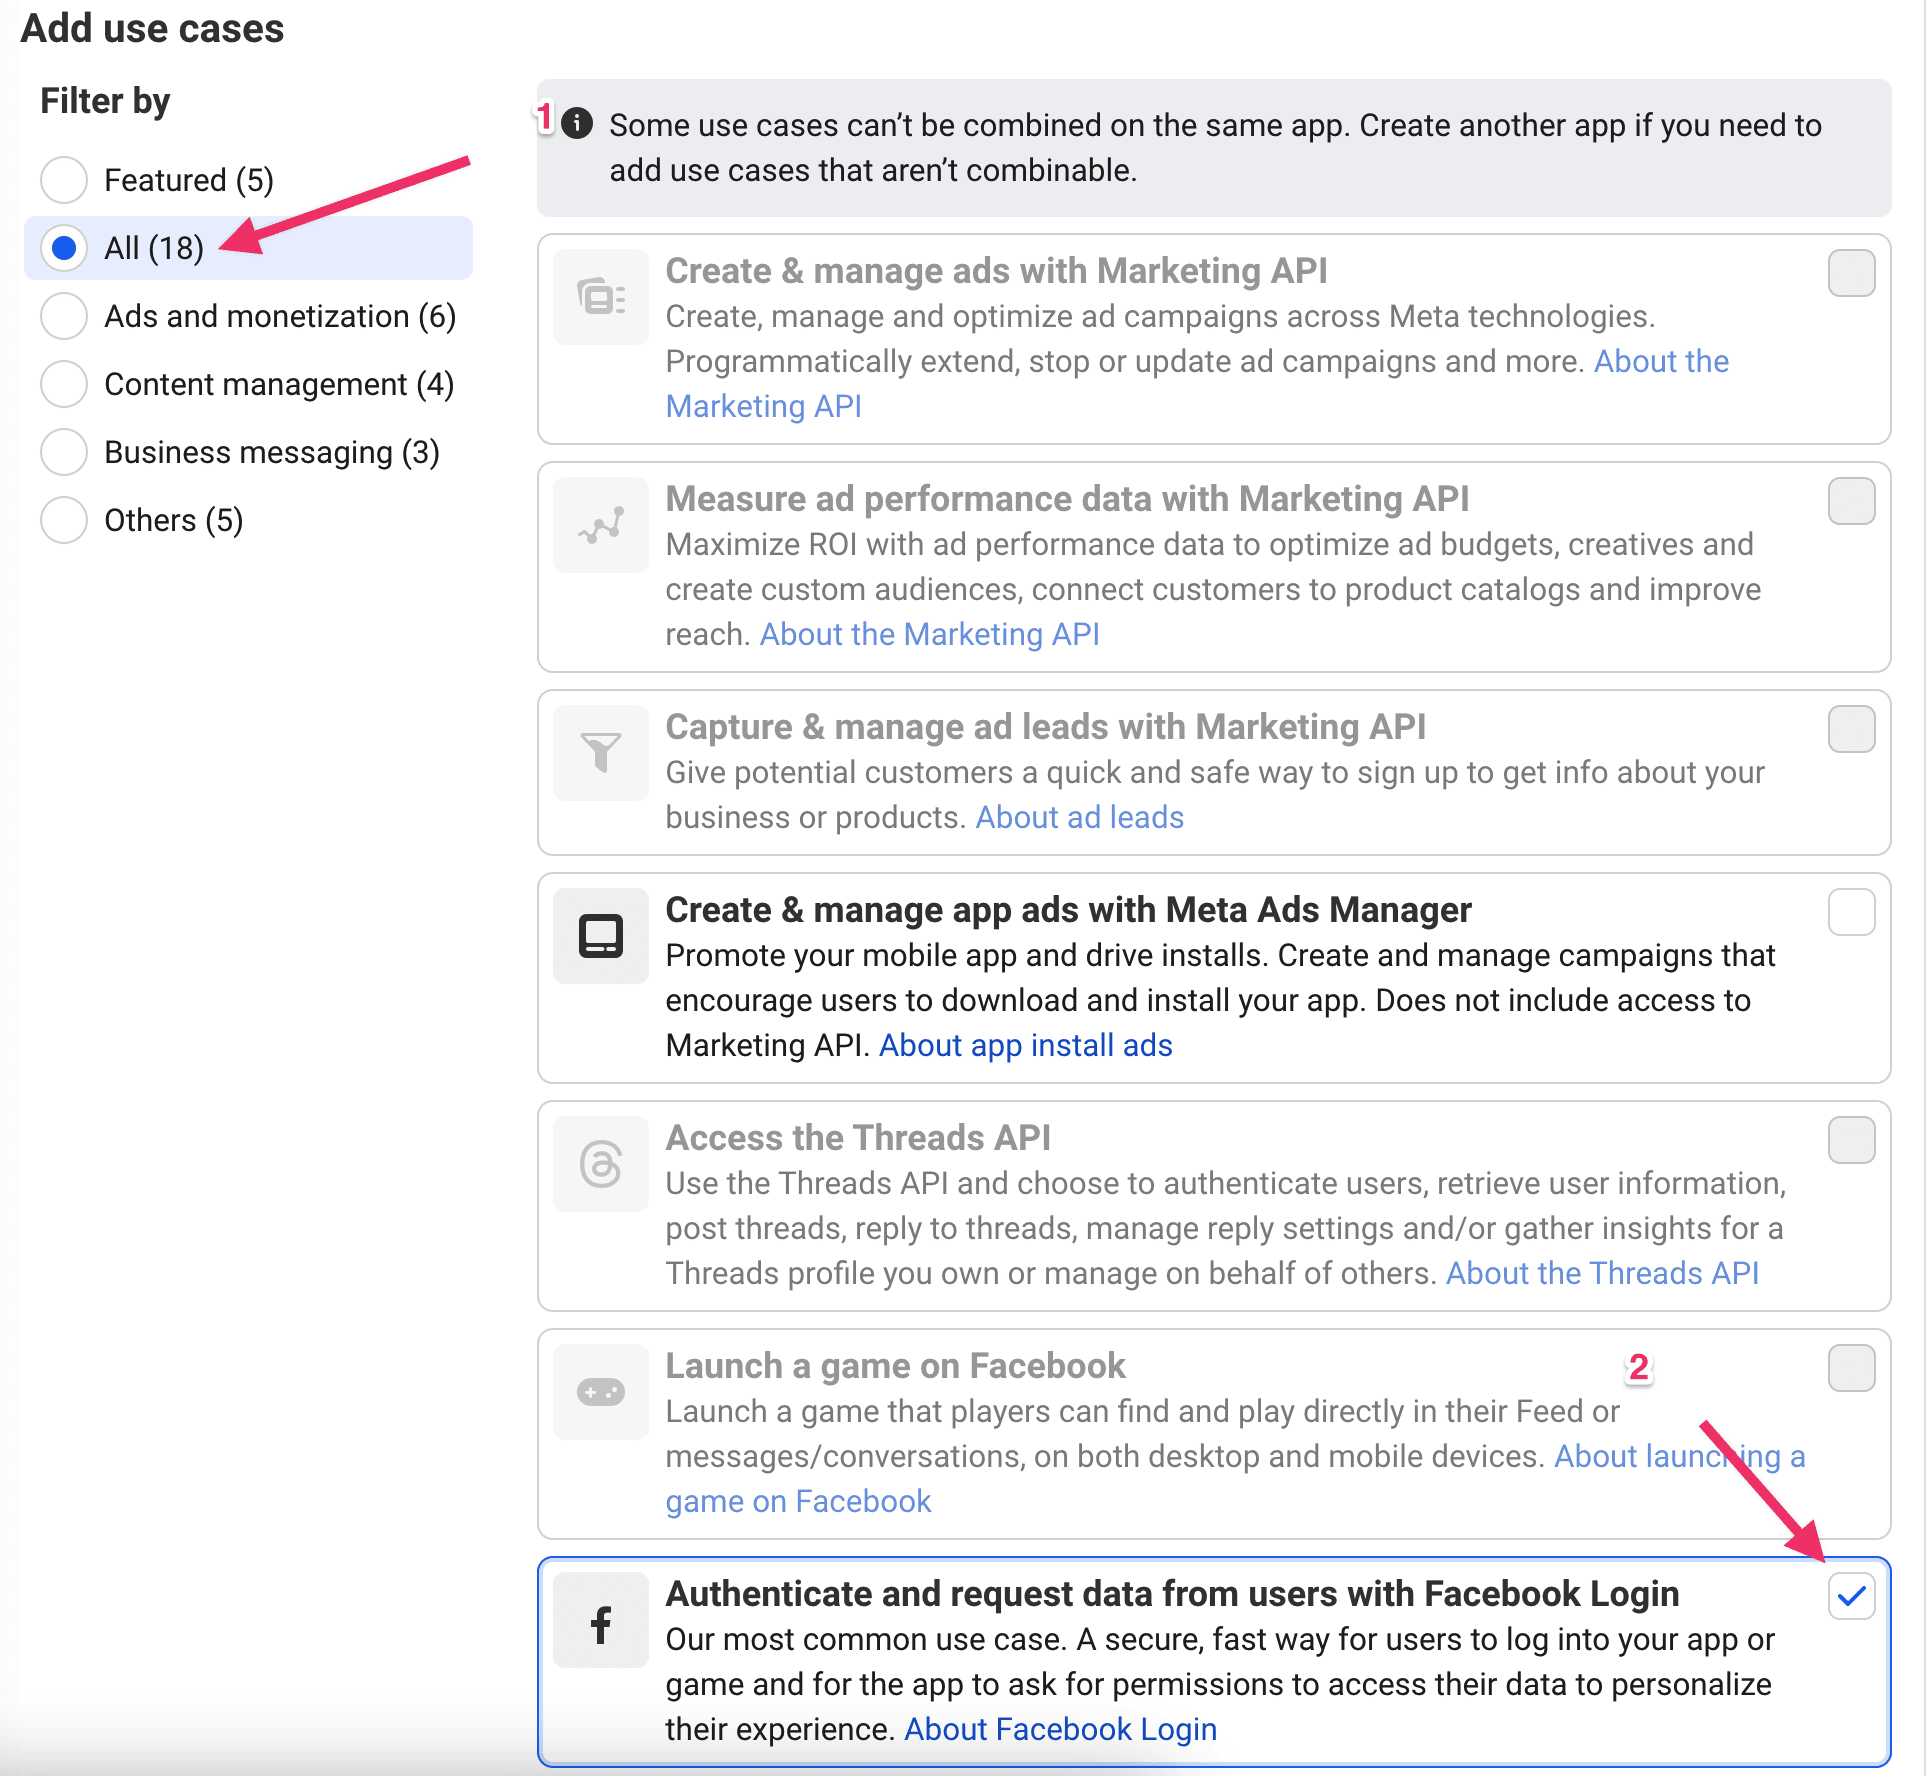Click the Access the Threads API title

tap(858, 1138)
